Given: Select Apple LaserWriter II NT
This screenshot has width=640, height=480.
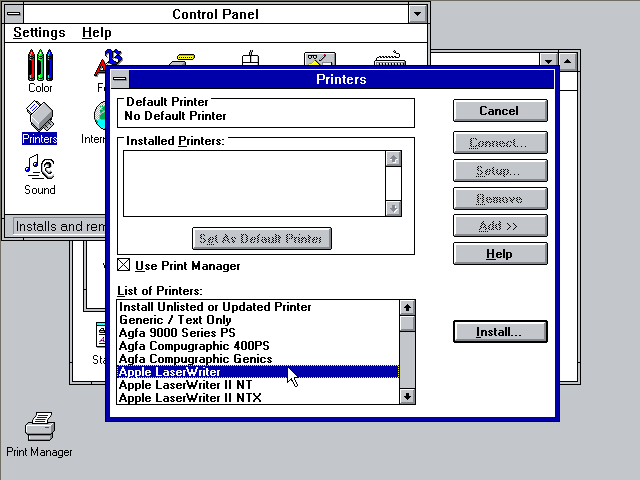Looking at the screenshot, I should coord(258,385).
